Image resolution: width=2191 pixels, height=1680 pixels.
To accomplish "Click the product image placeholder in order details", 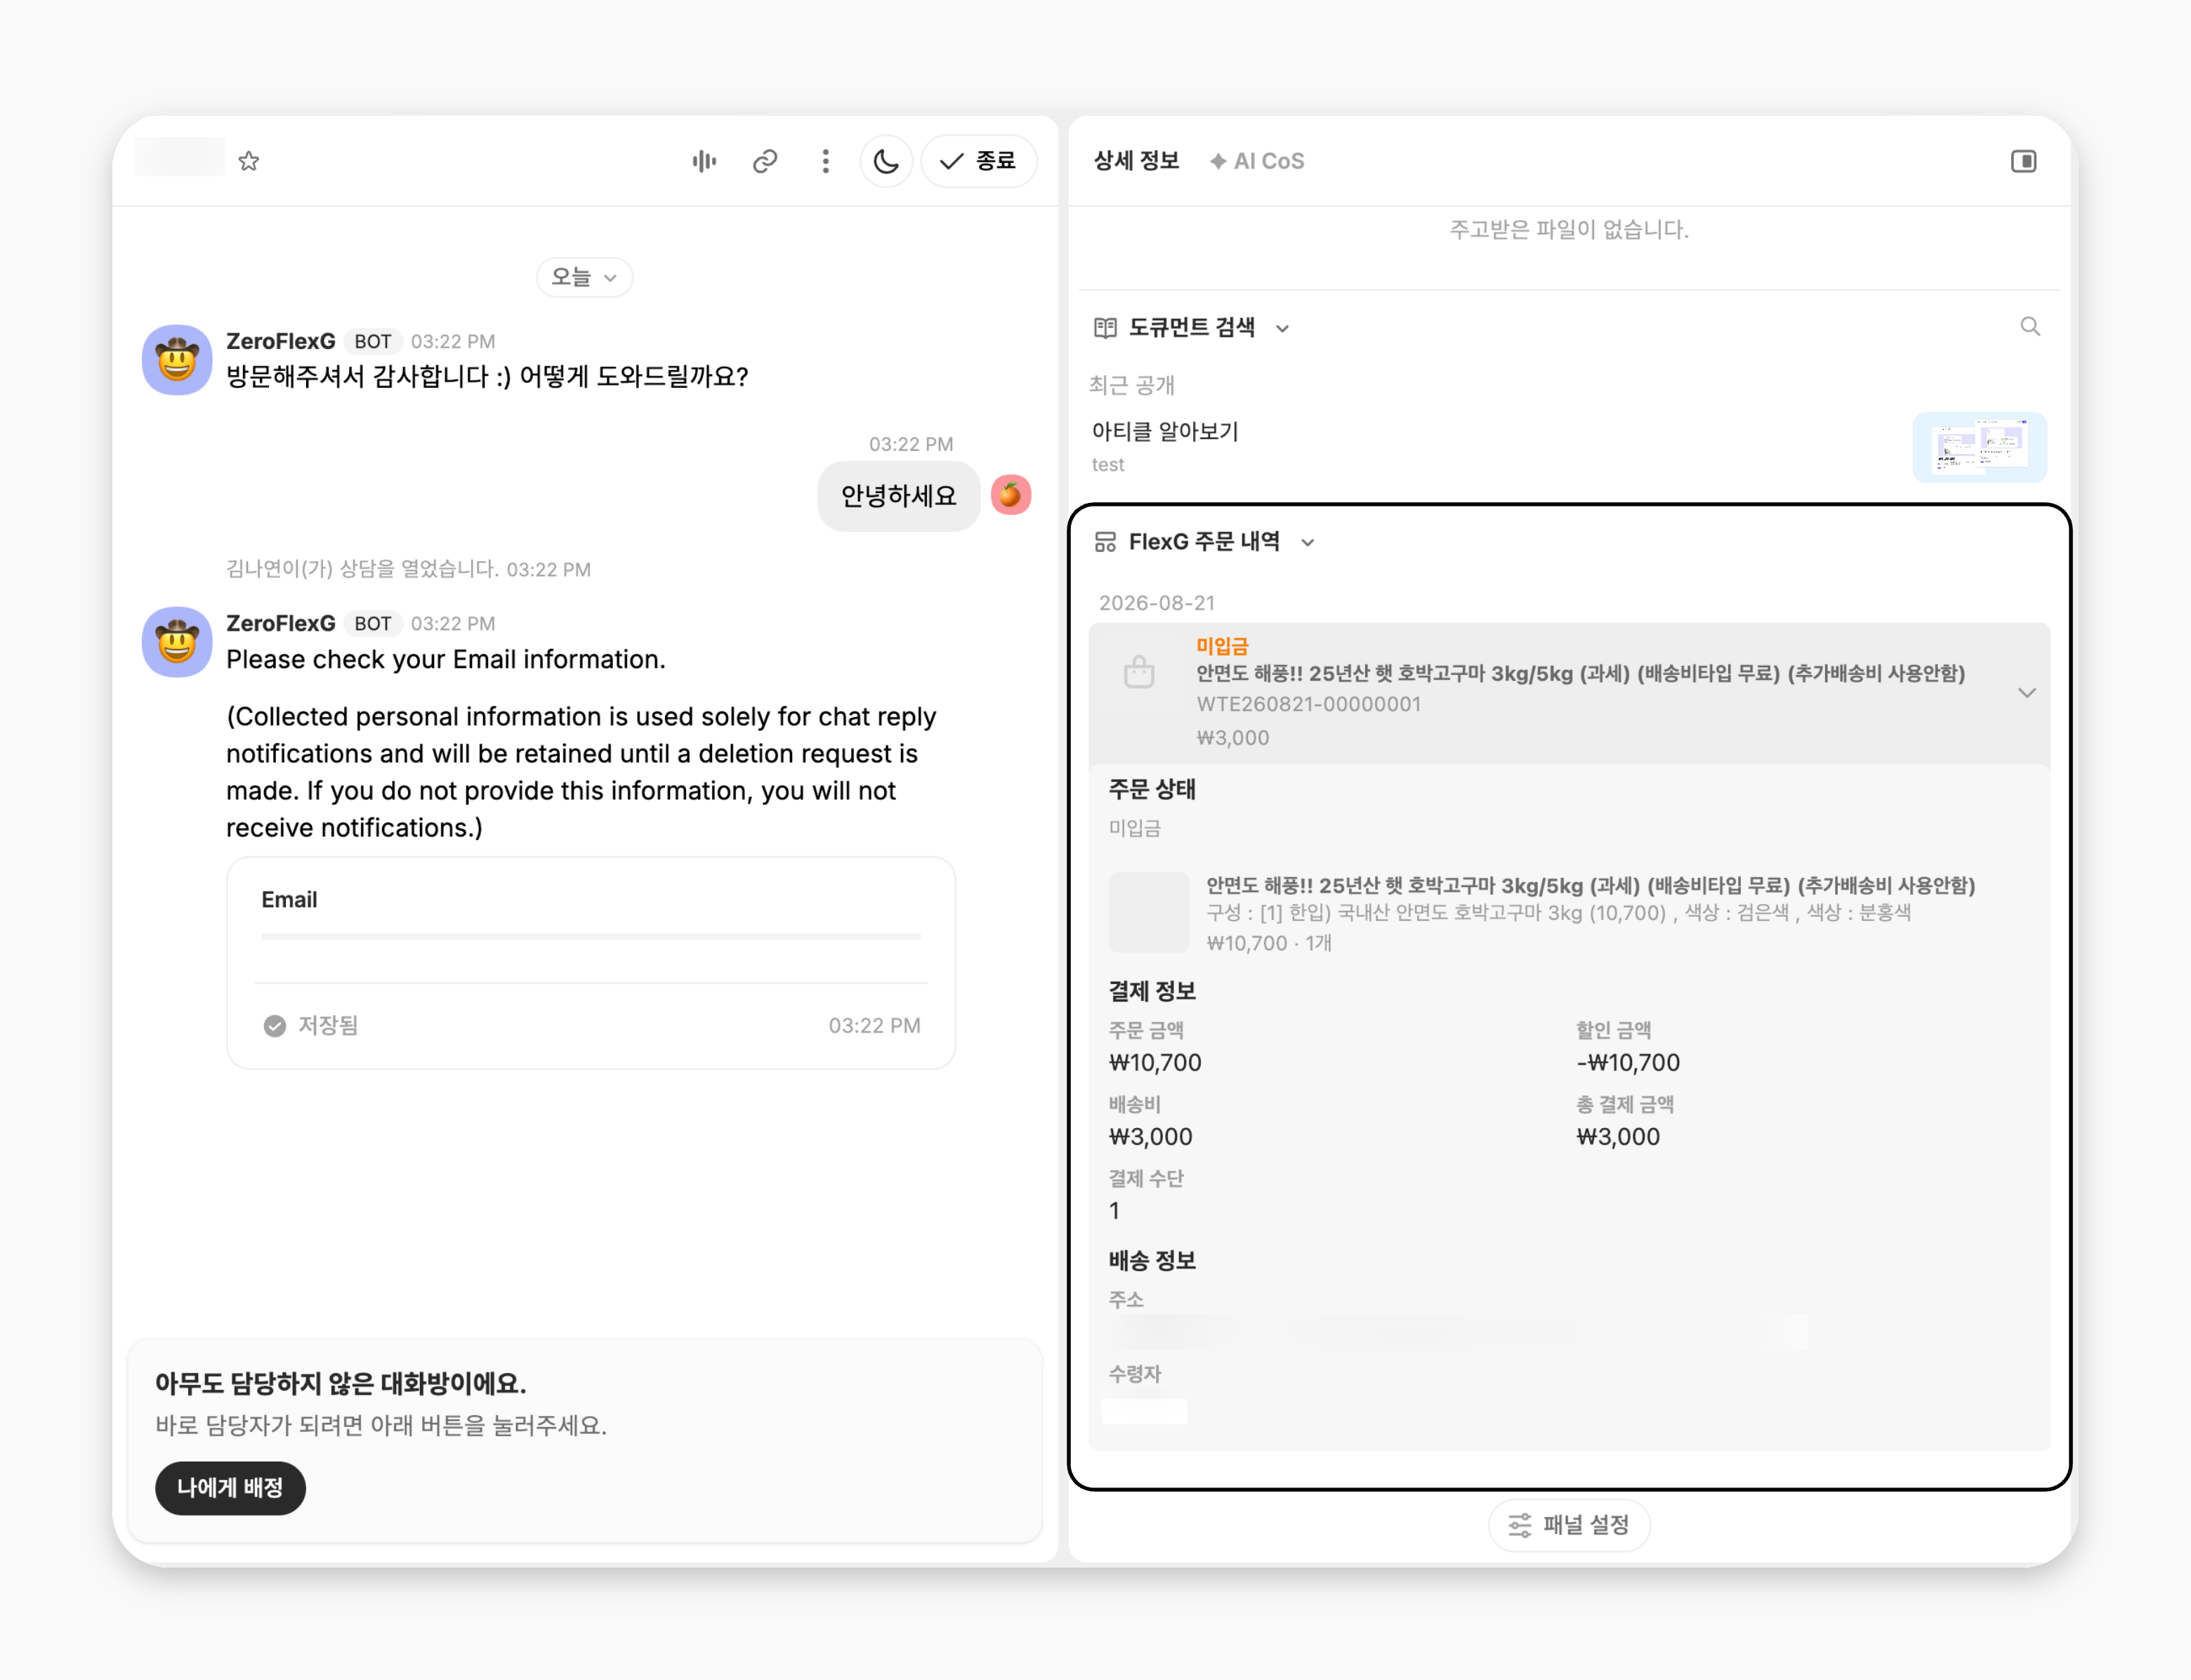I will coord(1149,912).
